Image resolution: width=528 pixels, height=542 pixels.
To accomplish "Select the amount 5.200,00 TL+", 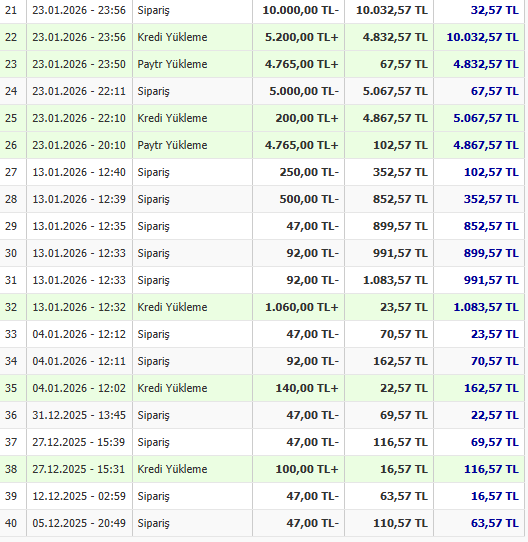I will (x=302, y=37).
